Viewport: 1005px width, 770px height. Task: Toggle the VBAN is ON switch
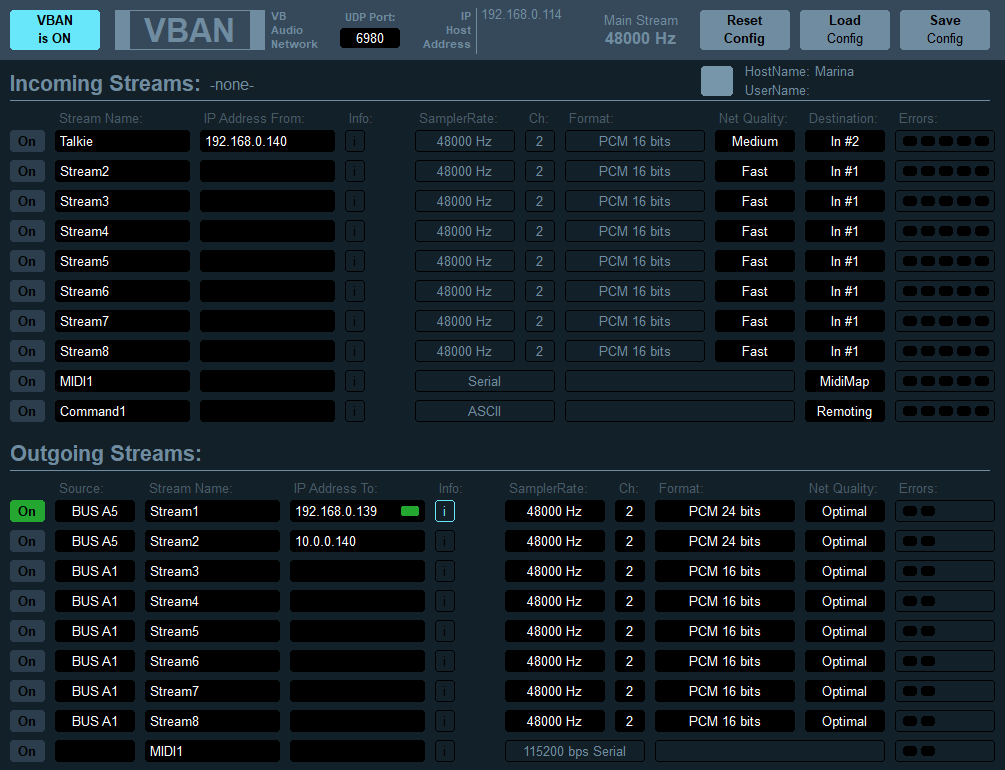[55, 29]
